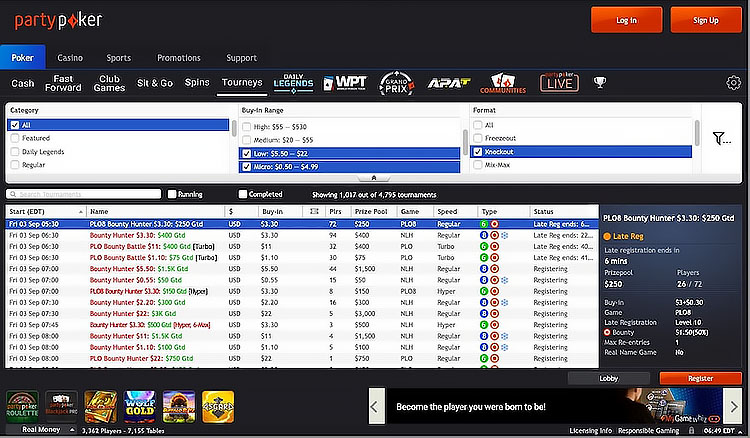750x438 pixels.
Task: Click the Format list scrollbar
Action: (697, 133)
